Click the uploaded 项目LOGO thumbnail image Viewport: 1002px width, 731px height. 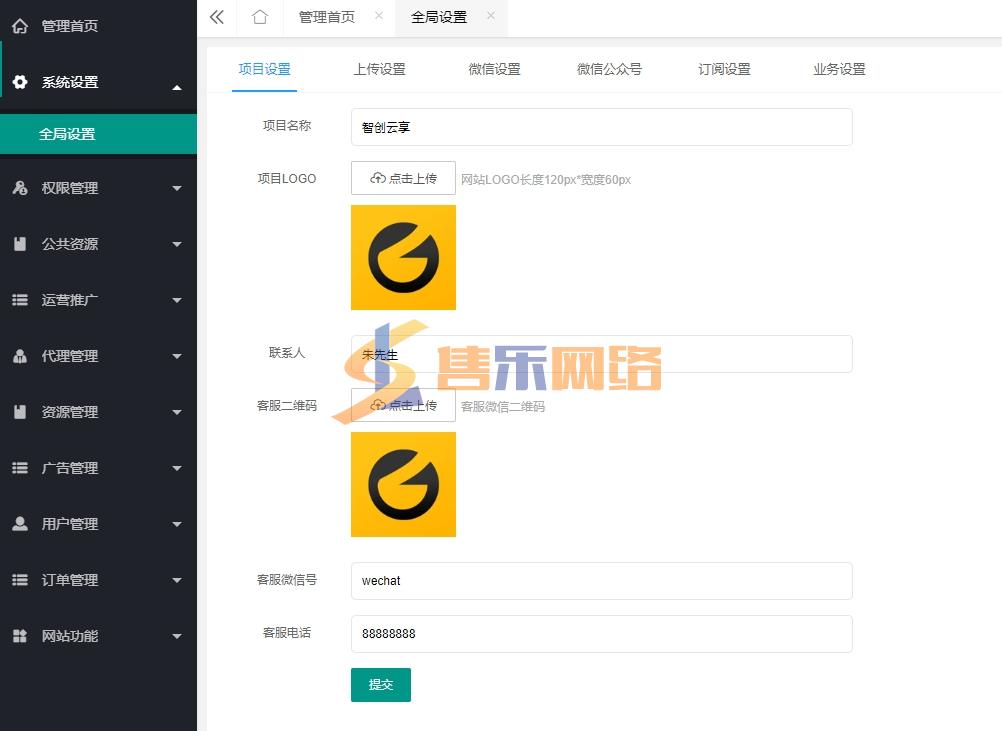click(403, 257)
